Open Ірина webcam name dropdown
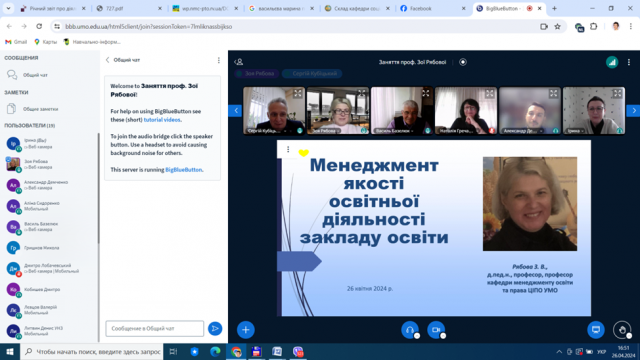640x360 pixels. [576, 131]
